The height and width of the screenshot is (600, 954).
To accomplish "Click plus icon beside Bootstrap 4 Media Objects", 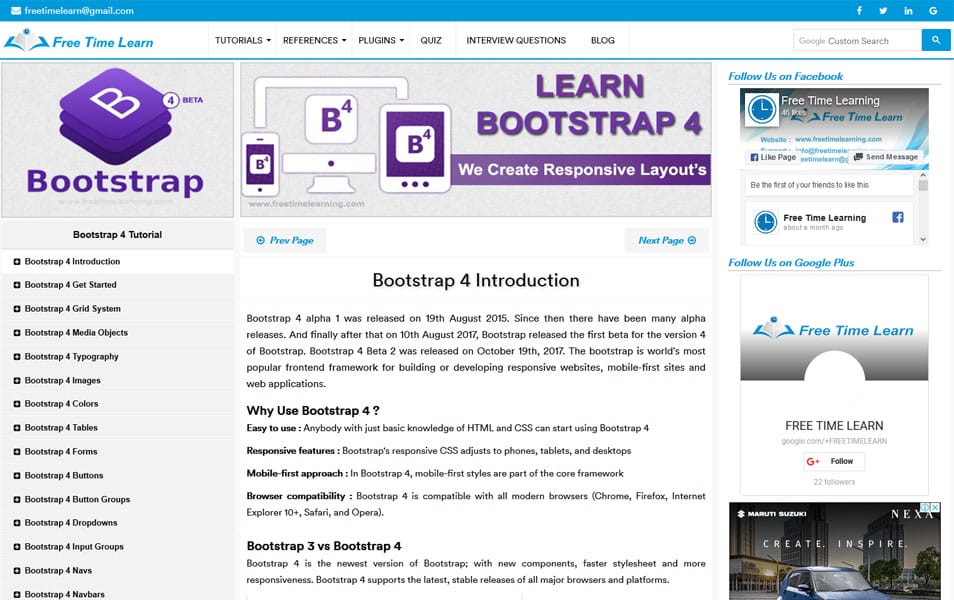I will (x=17, y=333).
